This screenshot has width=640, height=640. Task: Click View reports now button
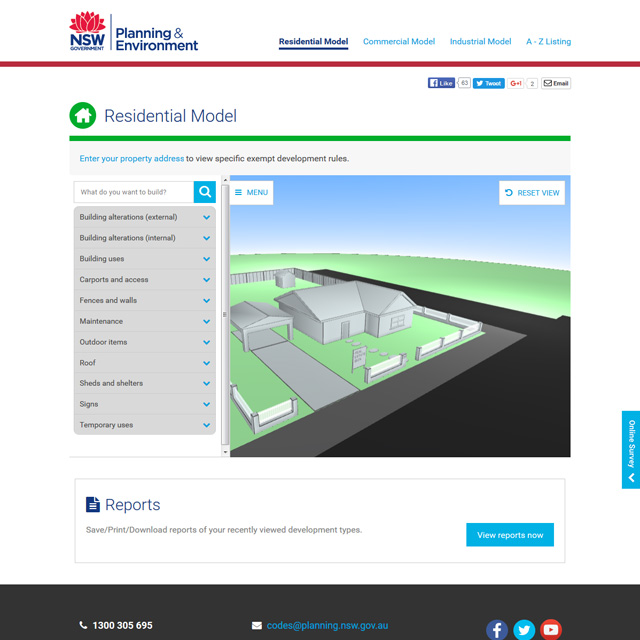coord(510,535)
